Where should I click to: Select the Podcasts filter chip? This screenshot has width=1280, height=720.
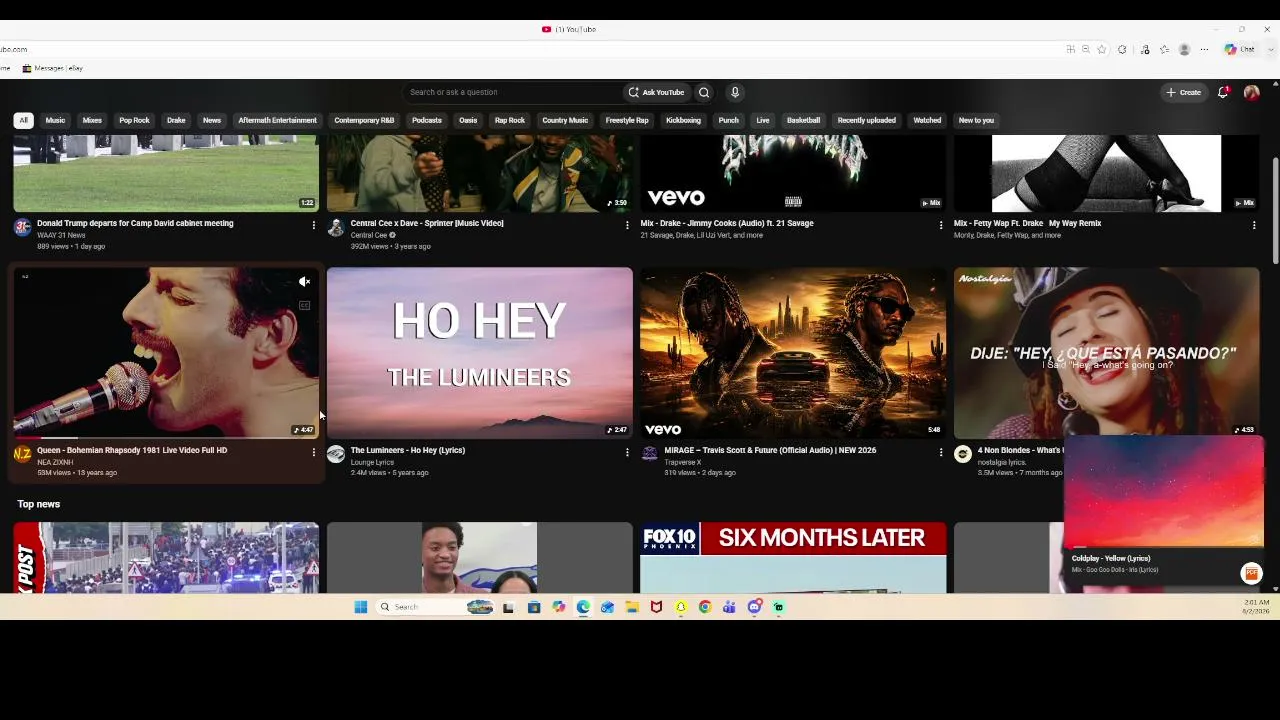click(427, 120)
